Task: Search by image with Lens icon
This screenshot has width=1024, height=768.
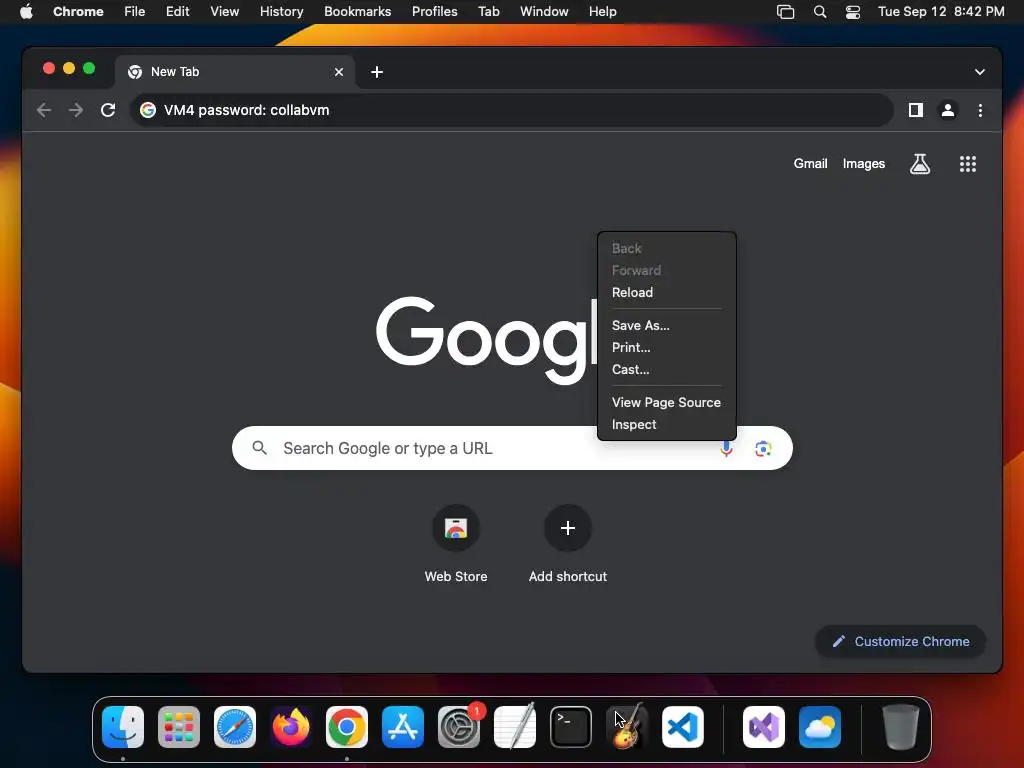Action: coord(763,449)
